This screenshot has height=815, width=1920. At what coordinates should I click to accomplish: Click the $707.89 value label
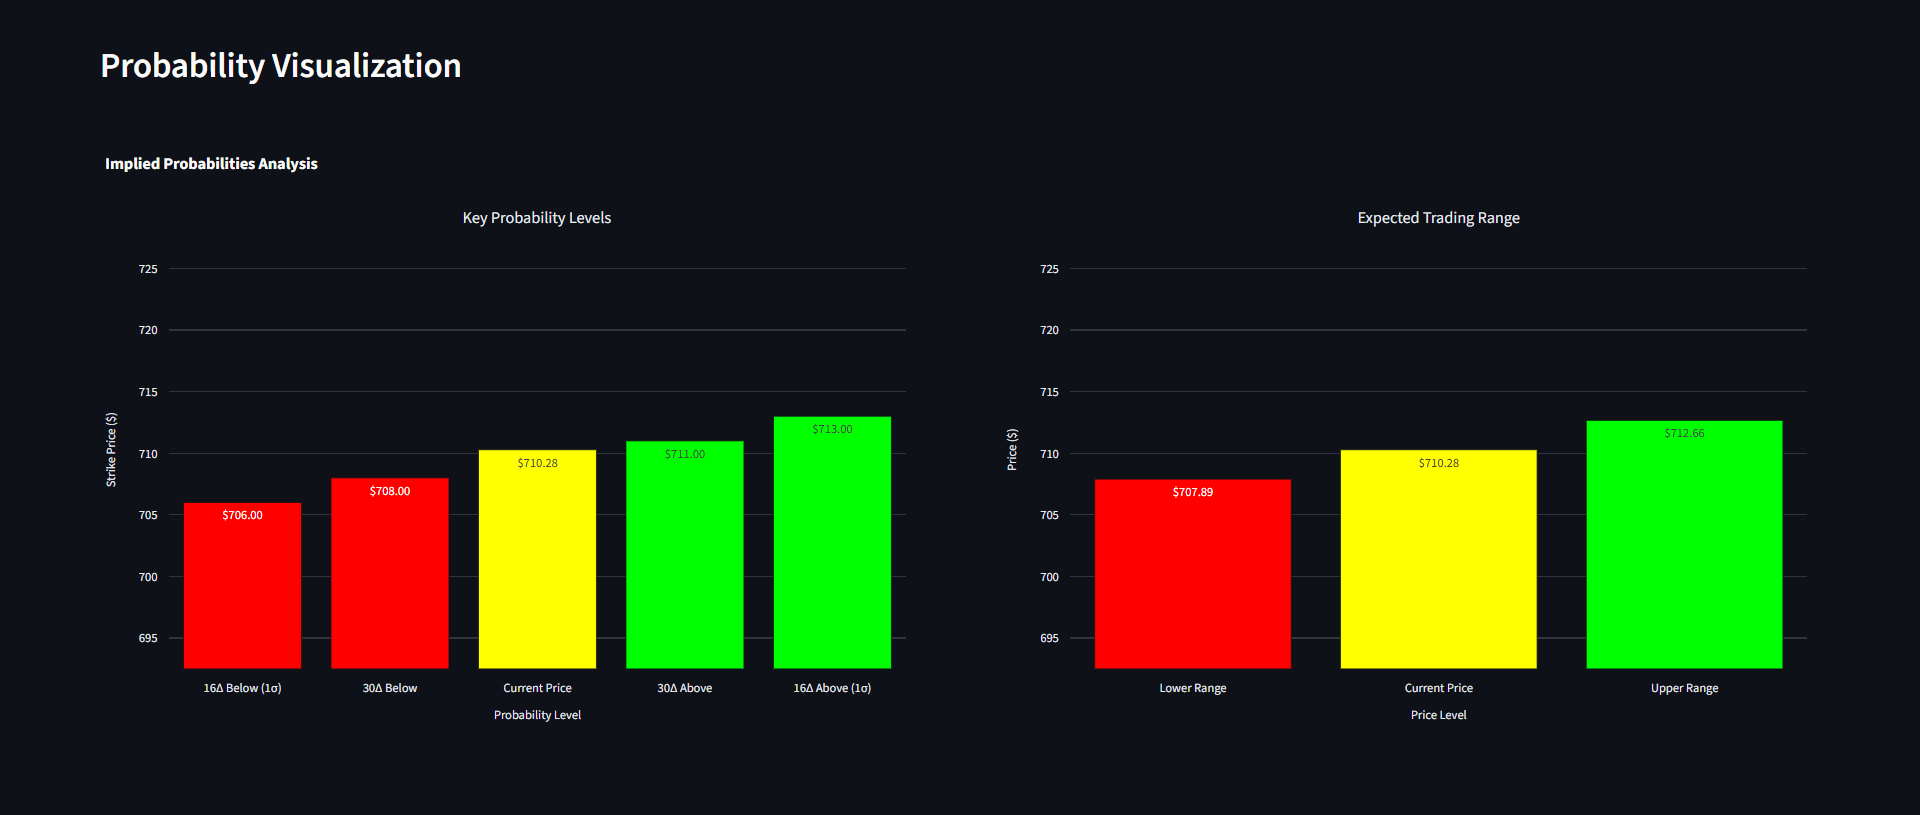(x=1192, y=492)
